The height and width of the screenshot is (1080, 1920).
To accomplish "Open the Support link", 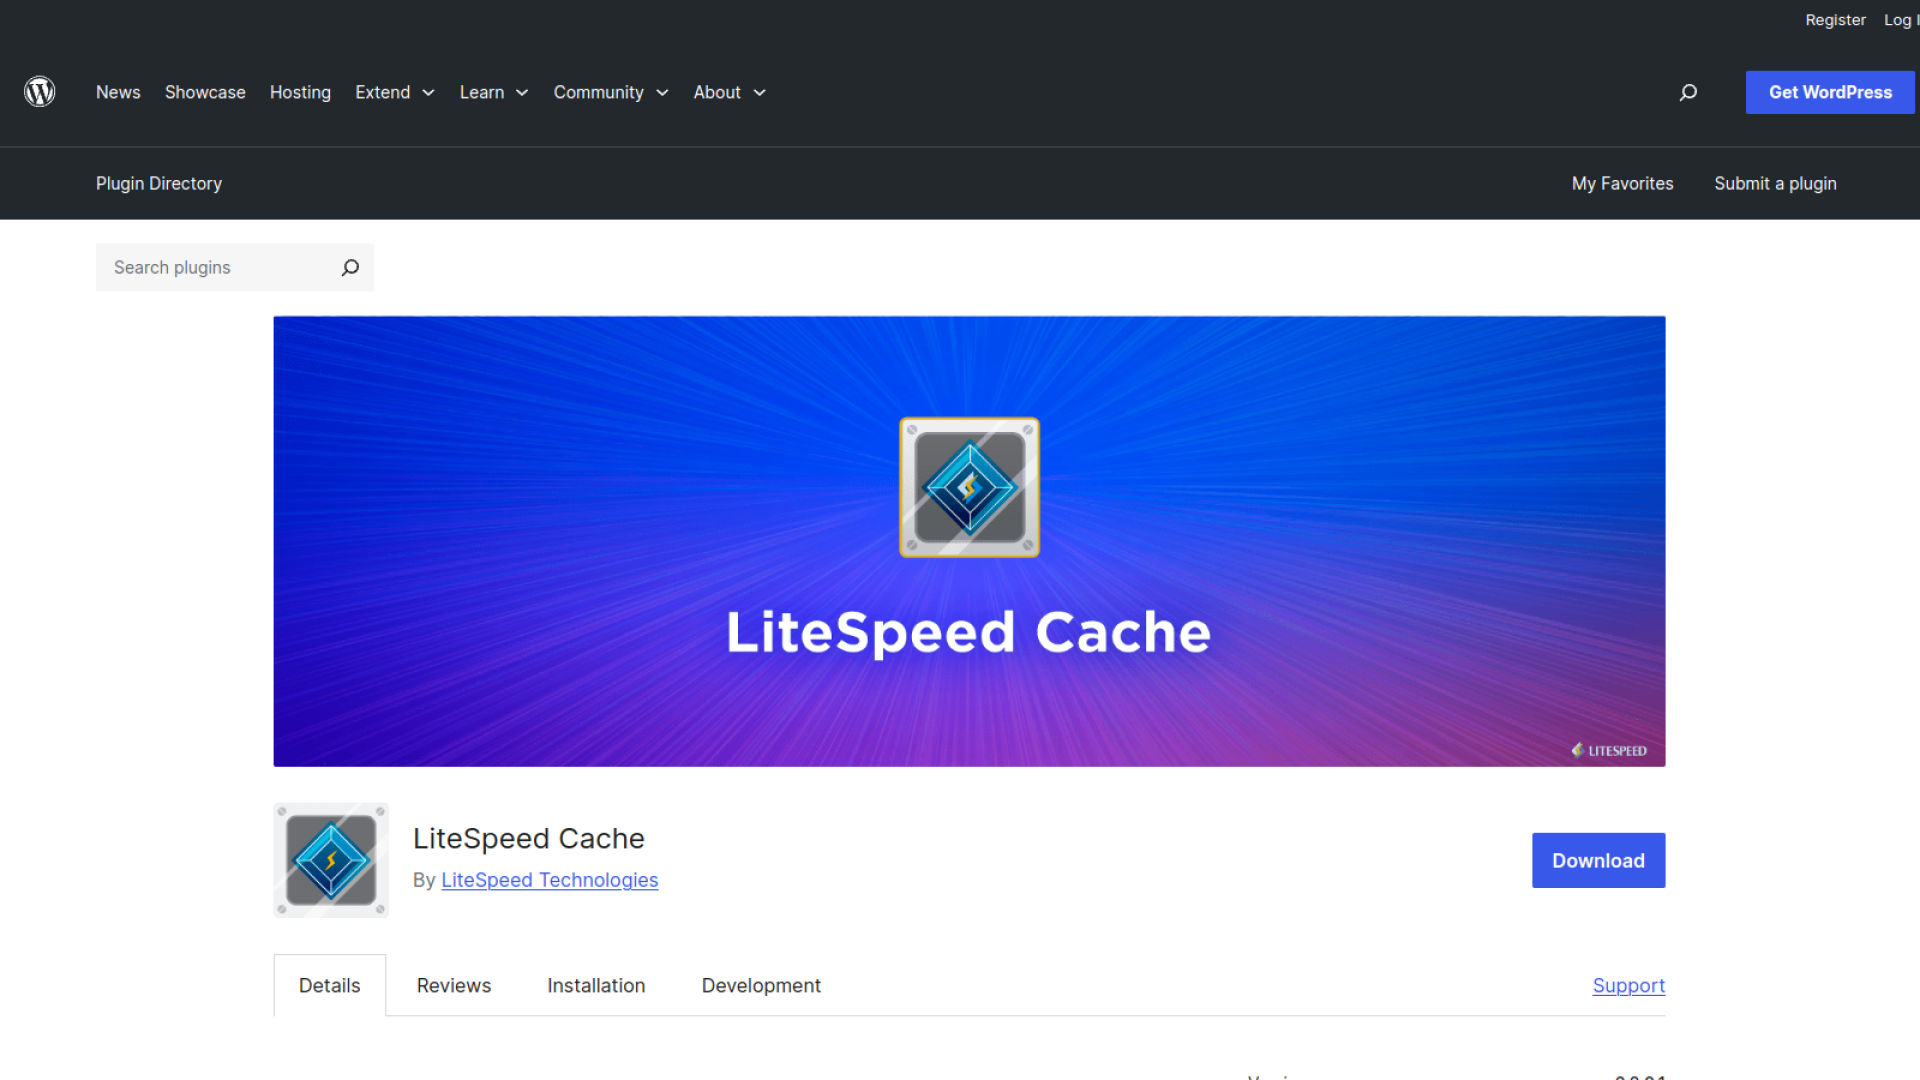I will point(1628,985).
